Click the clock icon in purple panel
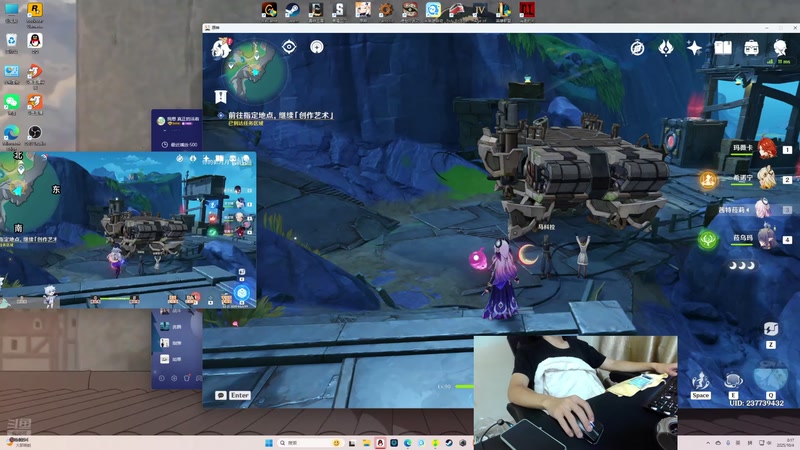800x450 pixels. (165, 145)
